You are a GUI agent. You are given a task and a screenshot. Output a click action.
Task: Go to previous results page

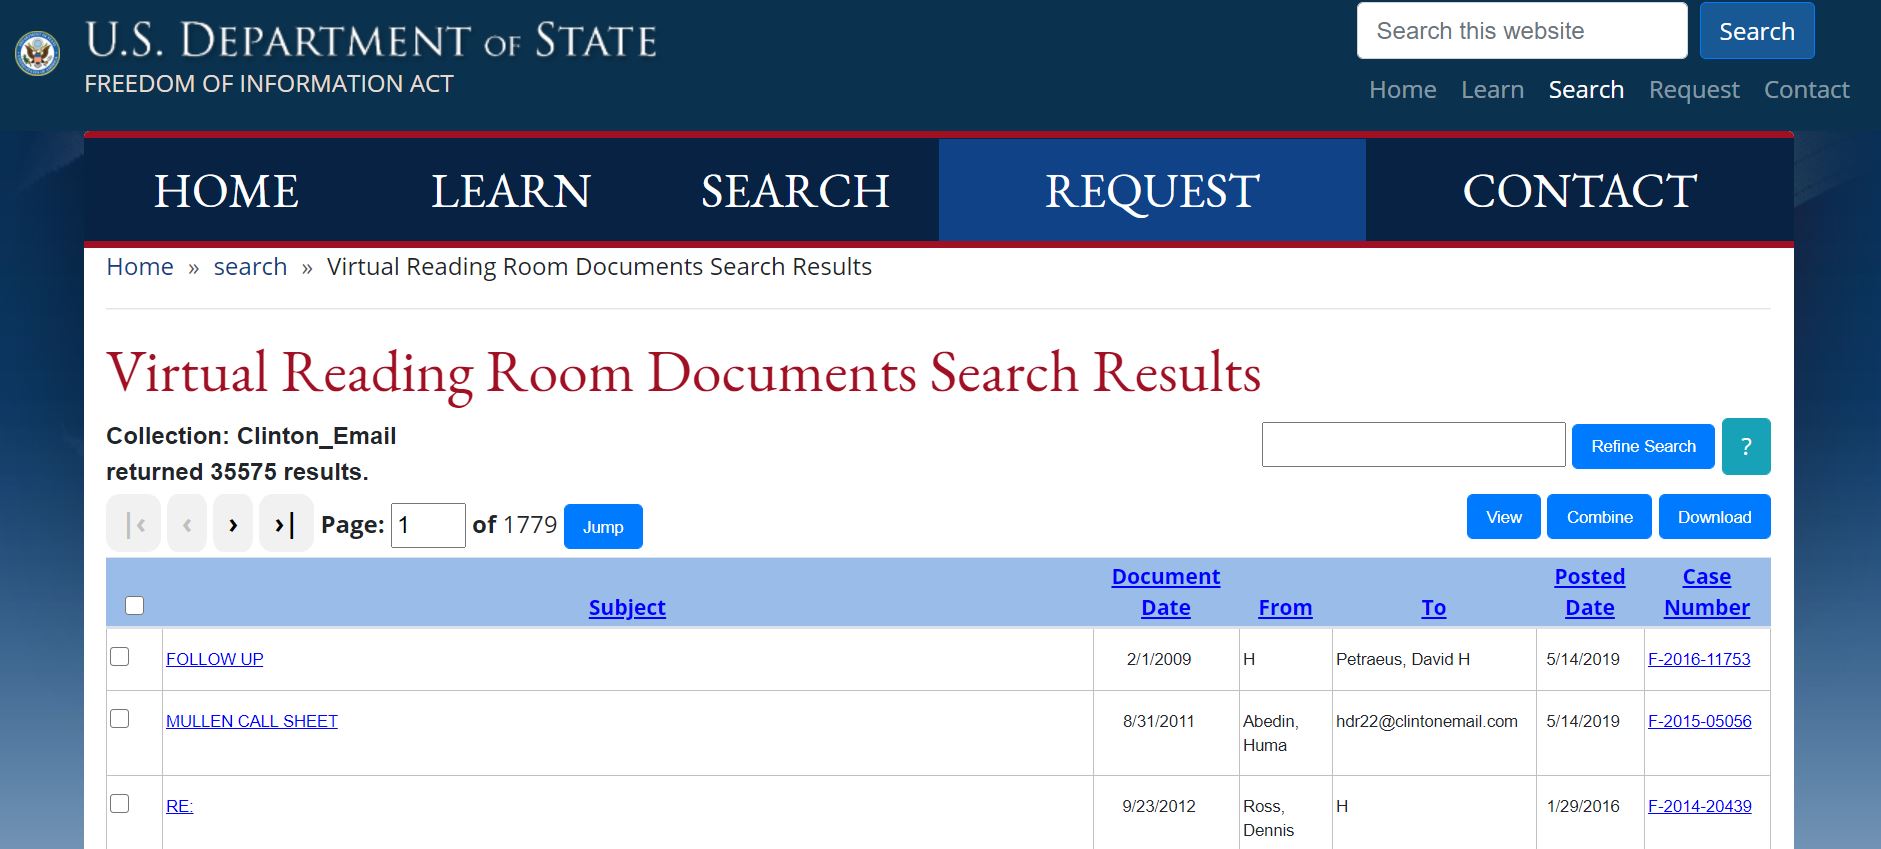[x=187, y=524]
